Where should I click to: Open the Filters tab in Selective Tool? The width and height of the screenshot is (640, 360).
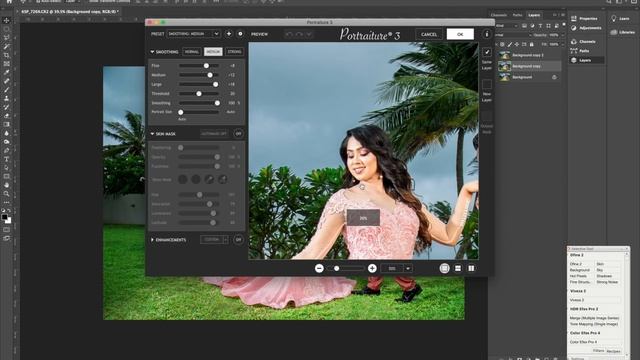pos(598,351)
